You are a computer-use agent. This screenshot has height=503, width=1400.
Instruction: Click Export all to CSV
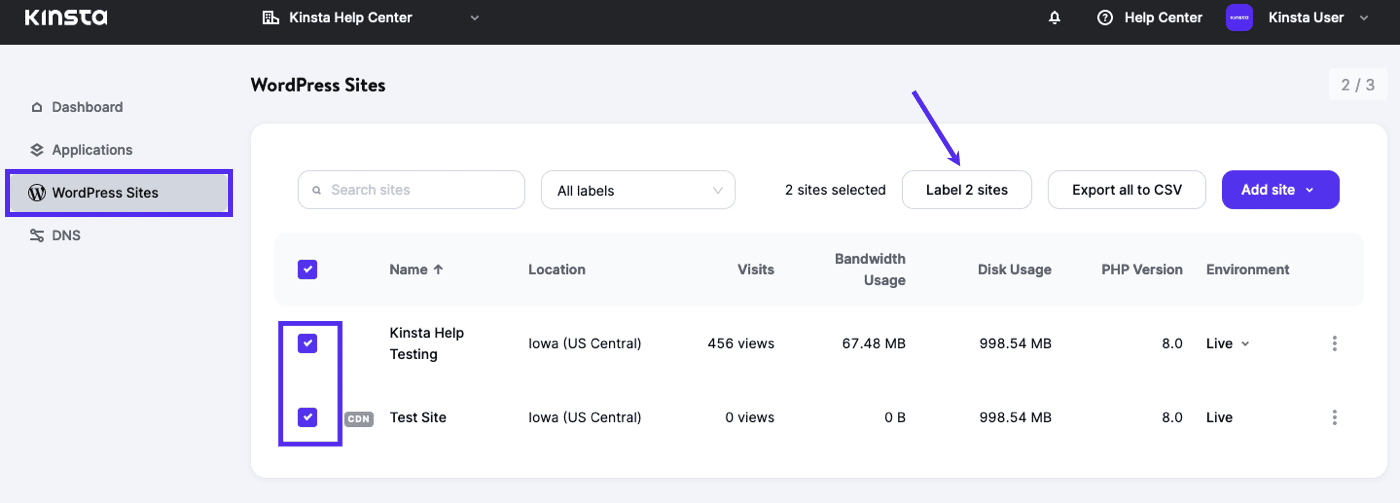click(x=1126, y=190)
